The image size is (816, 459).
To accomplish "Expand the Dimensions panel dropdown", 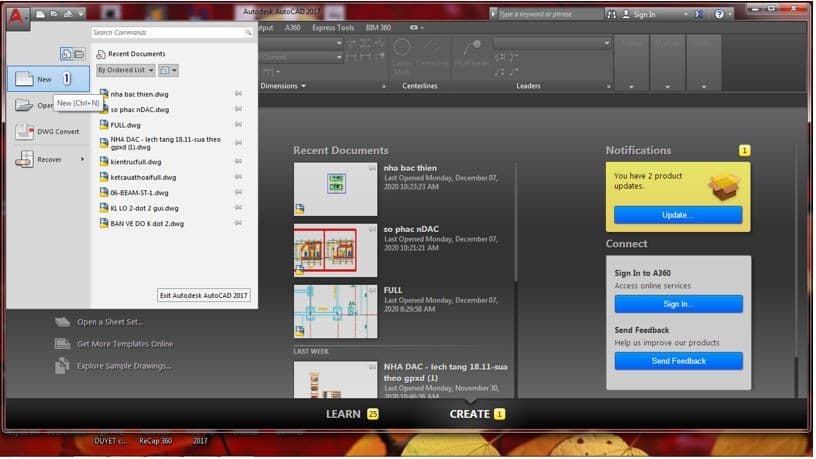I will point(304,86).
